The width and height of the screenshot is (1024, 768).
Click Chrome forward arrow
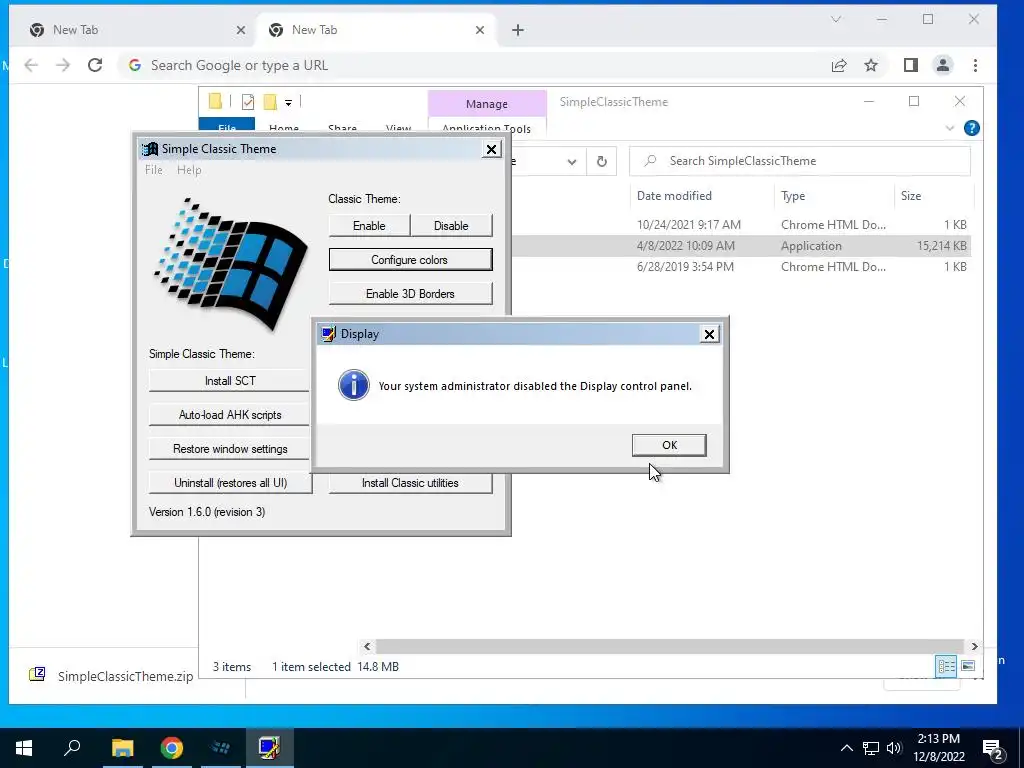tap(63, 65)
